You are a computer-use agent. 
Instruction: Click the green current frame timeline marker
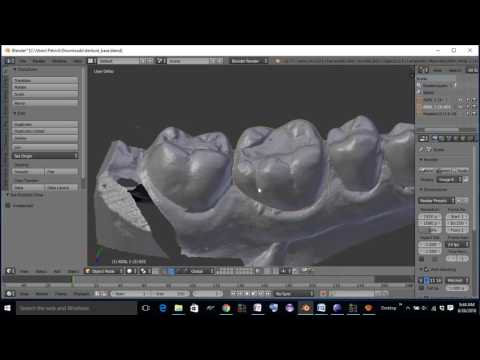(73, 281)
